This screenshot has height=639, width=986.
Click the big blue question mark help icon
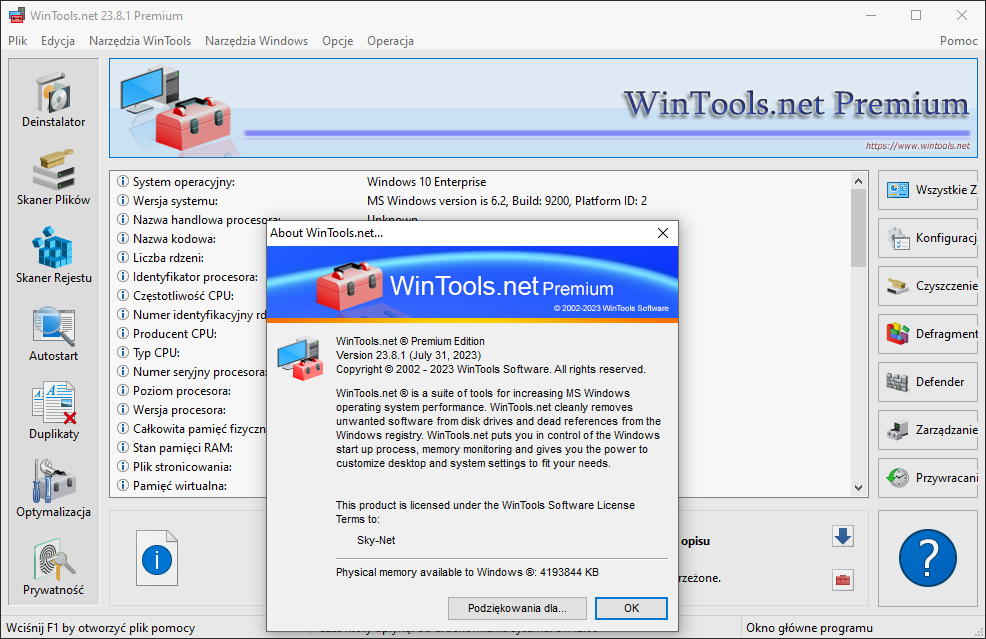click(928, 558)
